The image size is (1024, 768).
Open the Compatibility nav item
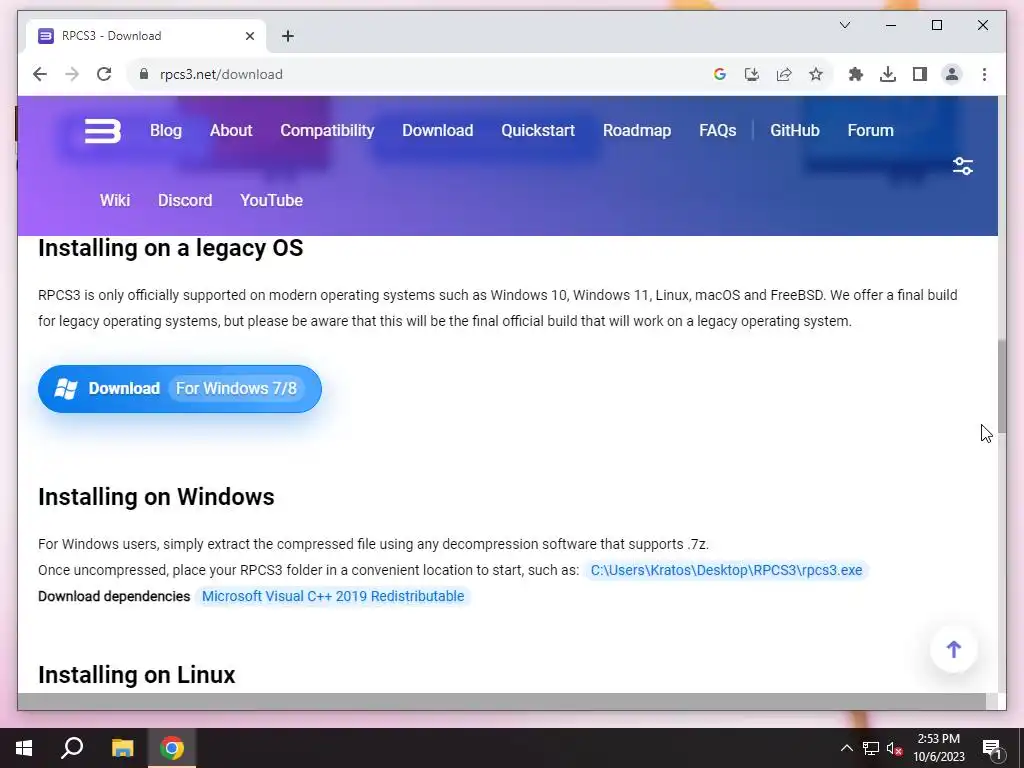point(327,131)
